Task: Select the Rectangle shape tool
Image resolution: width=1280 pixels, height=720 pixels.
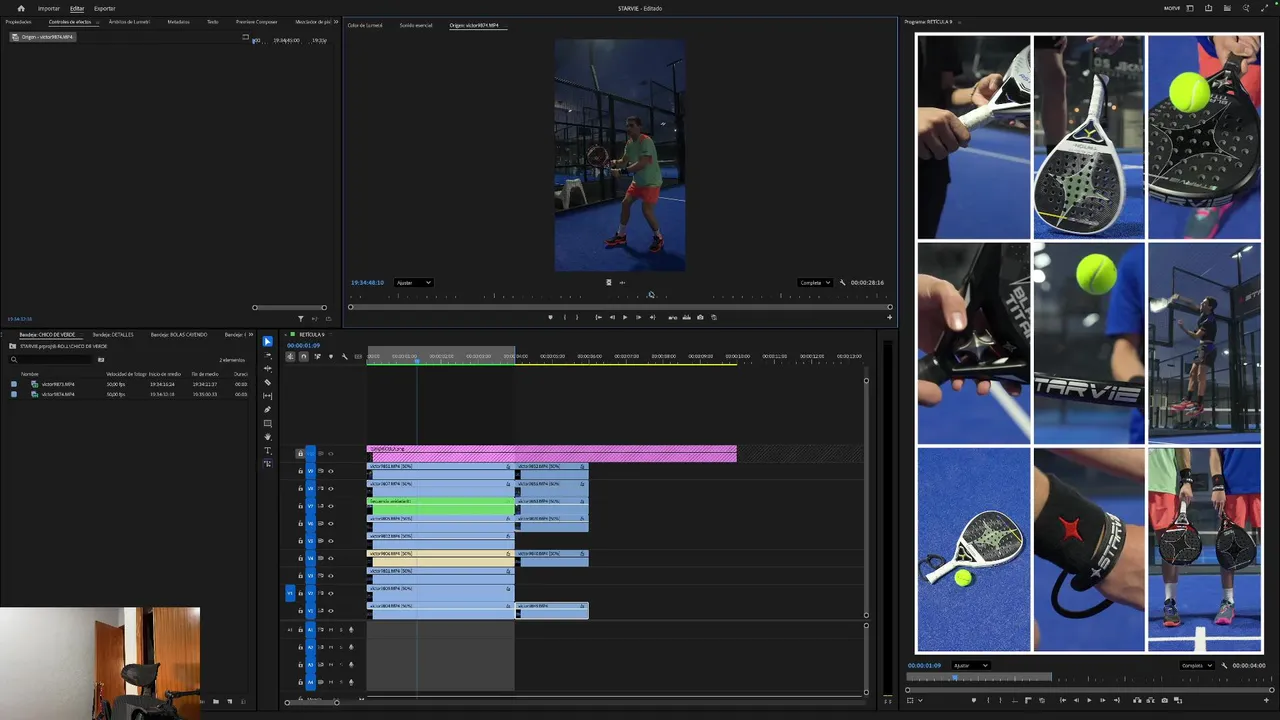Action: pyautogui.click(x=267, y=423)
